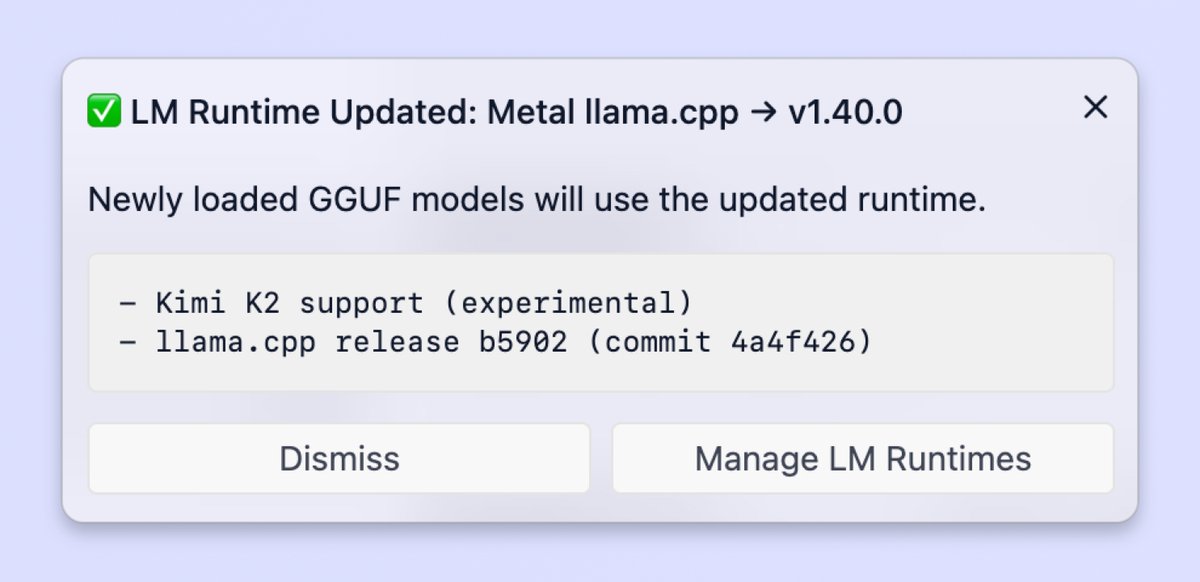Click the 'Newly loaded GGUF models' sentence

pos(537,200)
